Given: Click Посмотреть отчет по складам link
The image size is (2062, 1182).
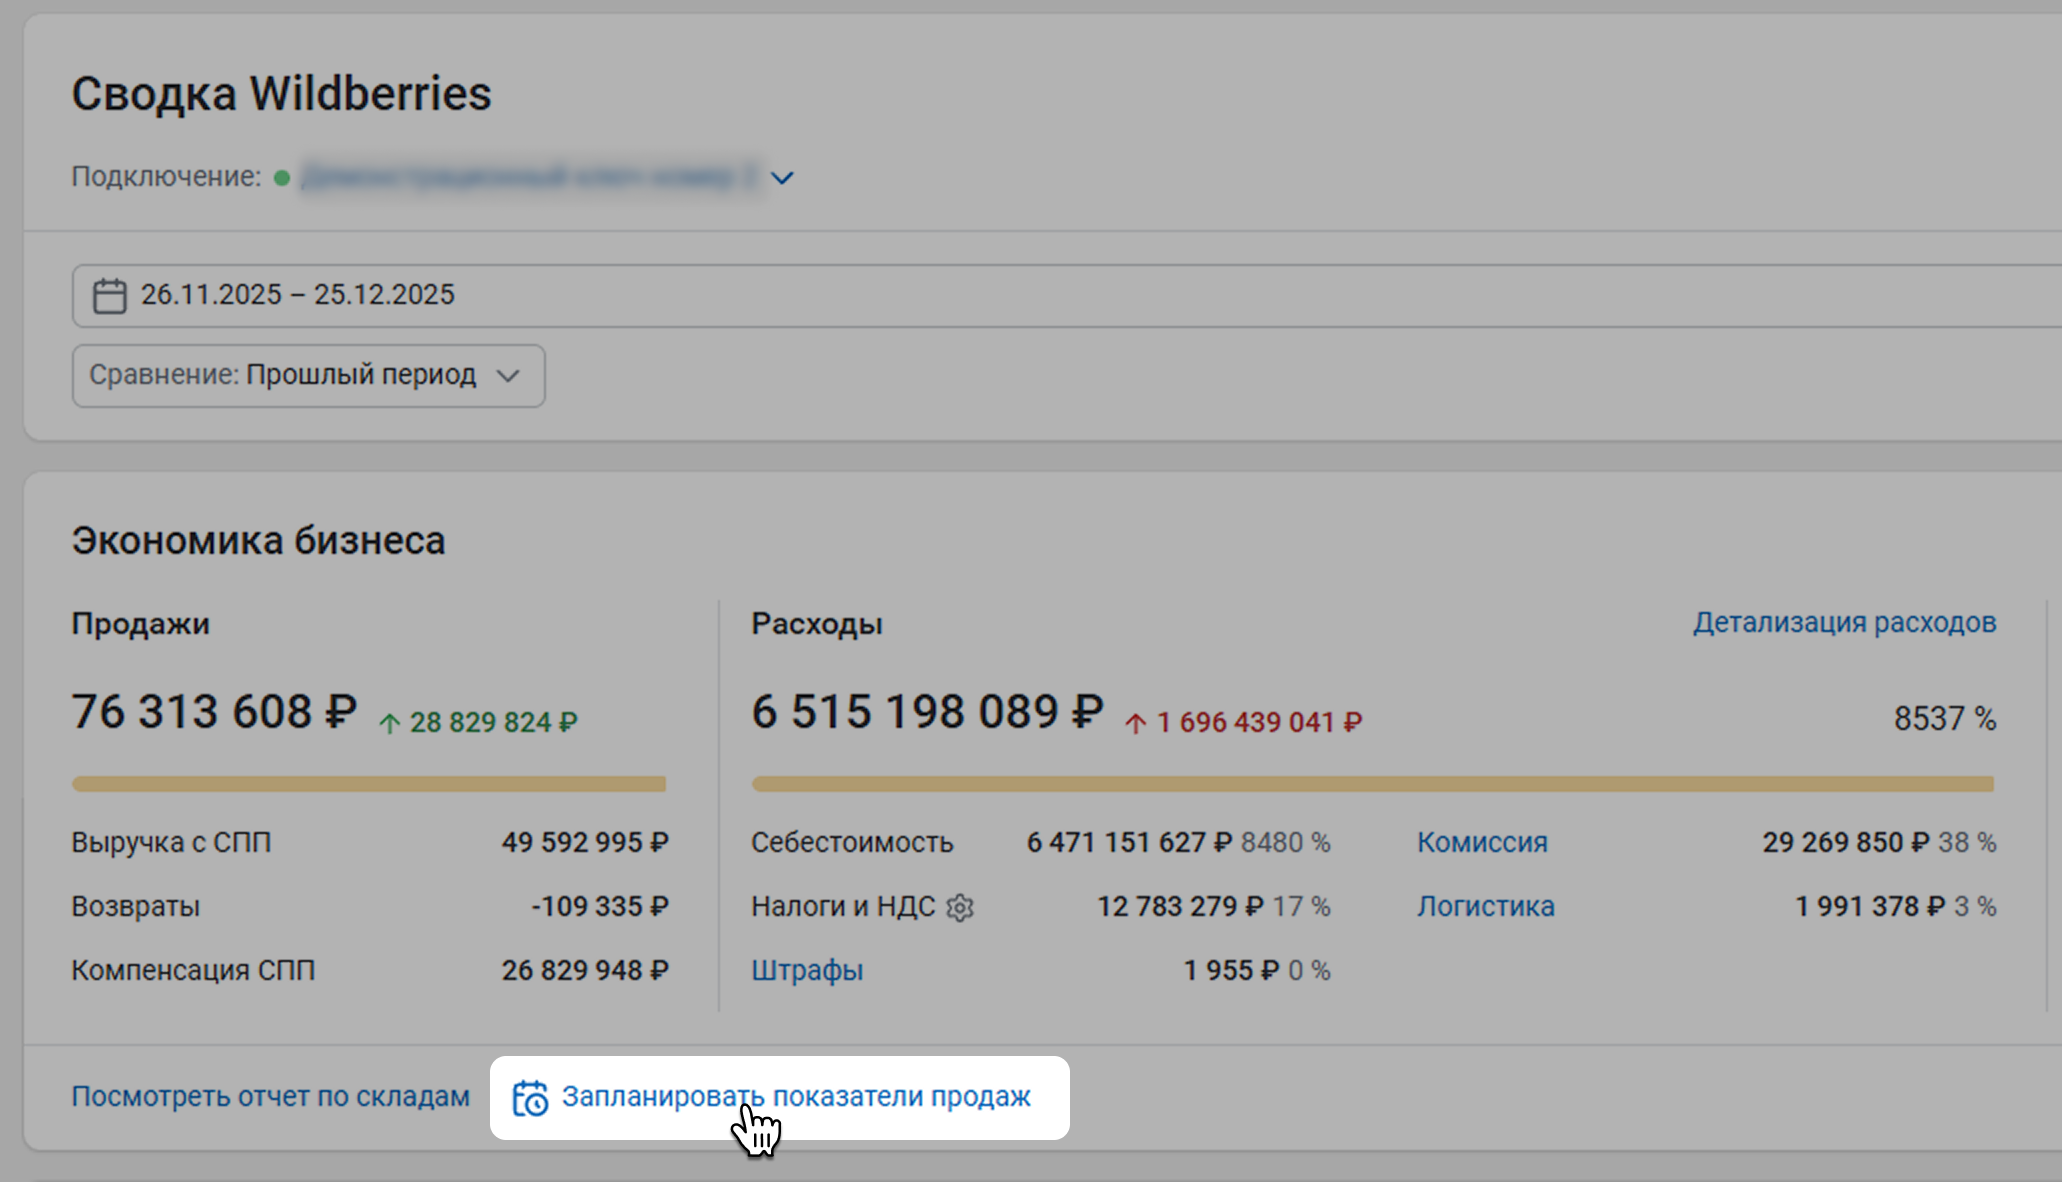Looking at the screenshot, I should tap(270, 1096).
